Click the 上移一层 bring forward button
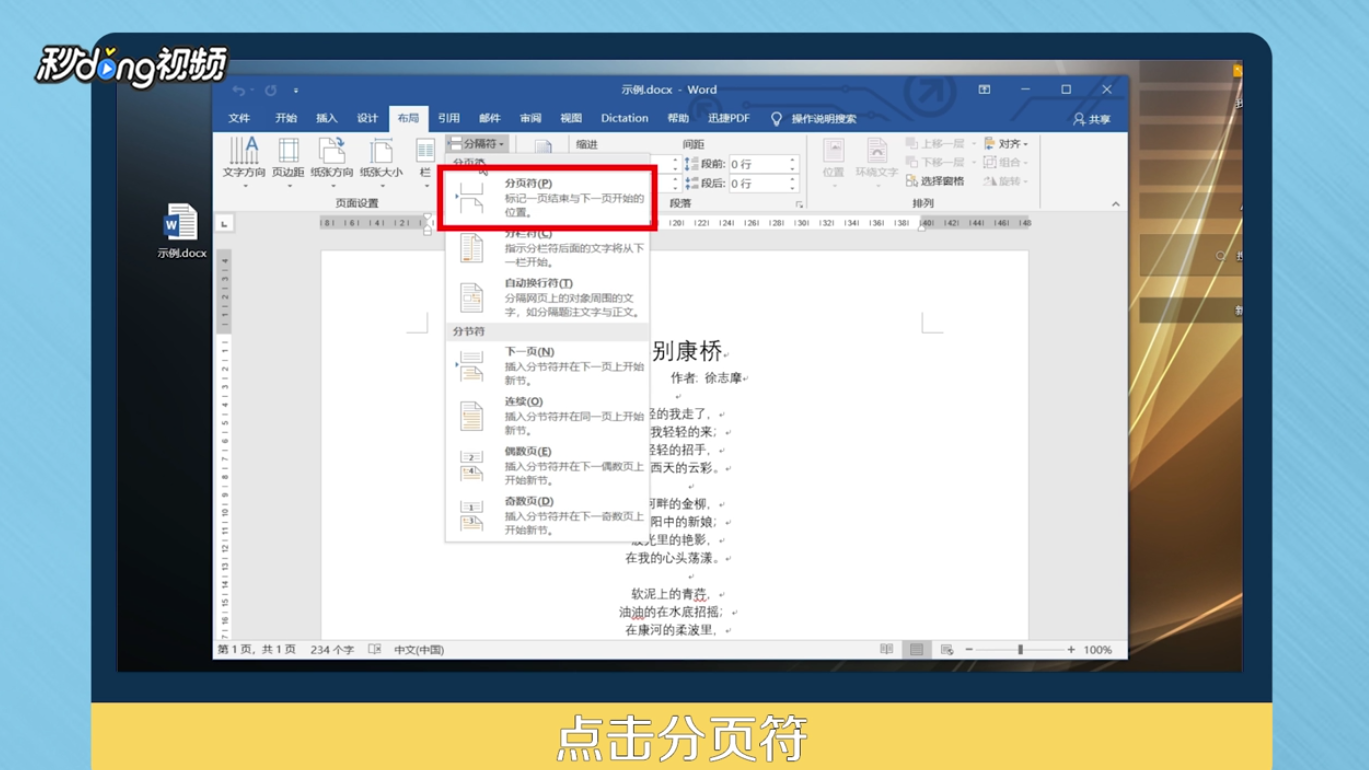 [x=941, y=144]
